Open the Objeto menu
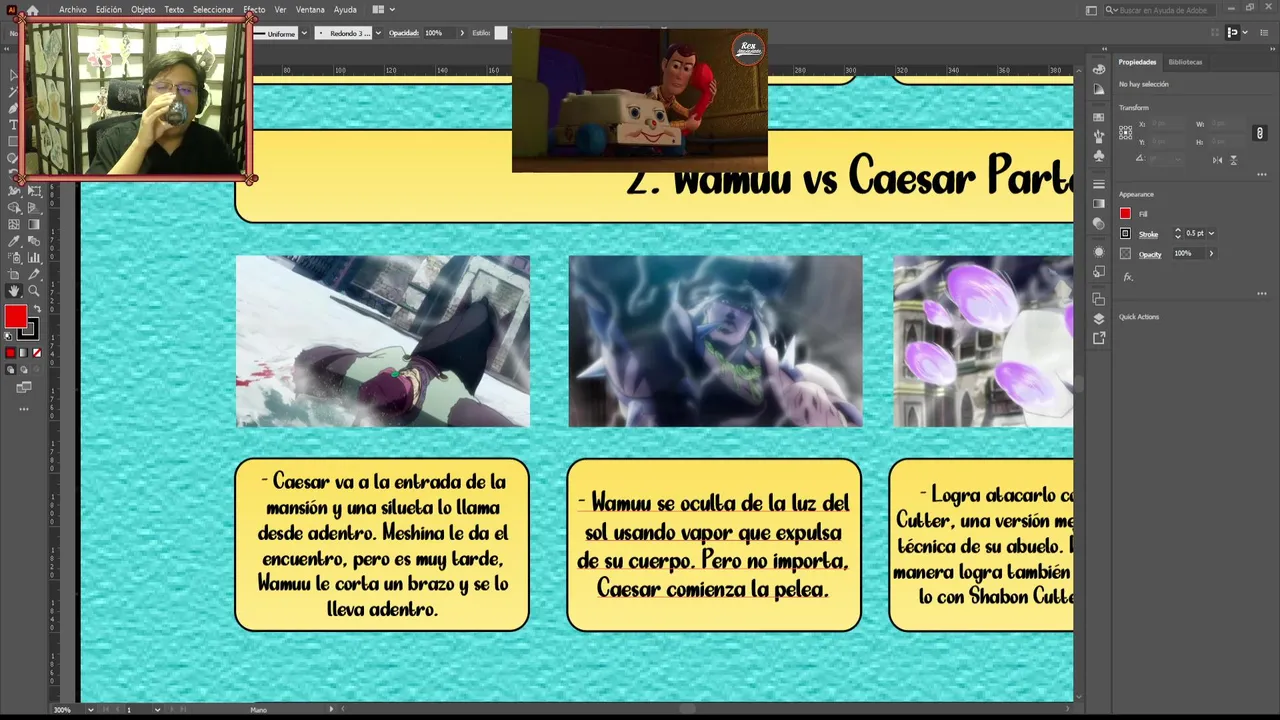The width and height of the screenshot is (1280, 720). click(x=143, y=9)
